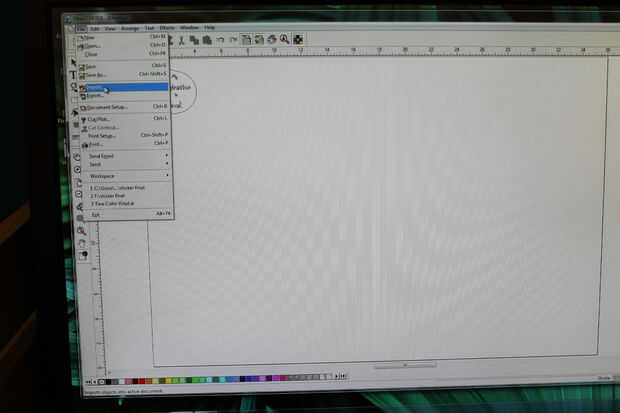
Task: Click the scissors Cut icon in toolbar
Action: 181,40
